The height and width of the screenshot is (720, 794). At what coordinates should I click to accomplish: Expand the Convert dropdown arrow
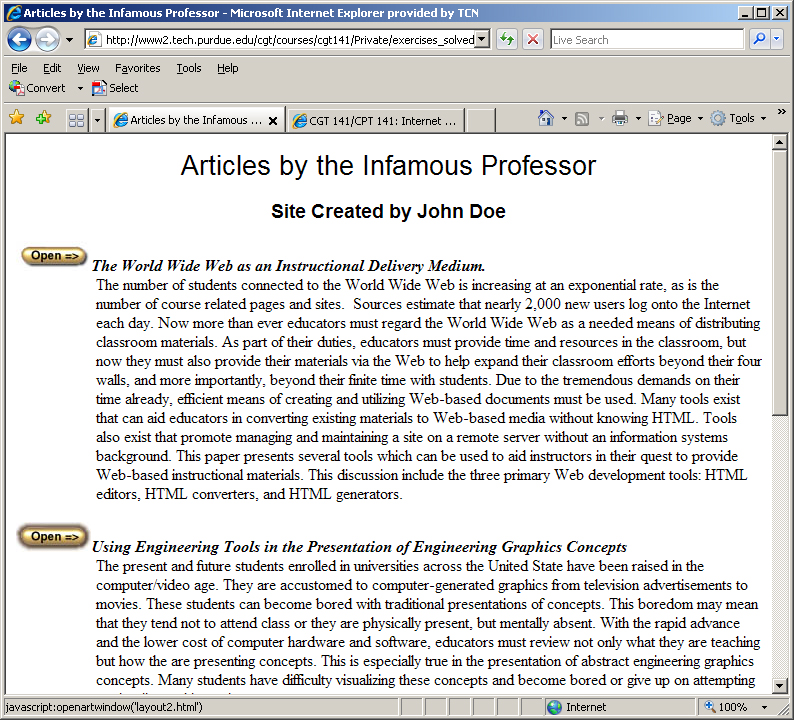click(x=80, y=88)
